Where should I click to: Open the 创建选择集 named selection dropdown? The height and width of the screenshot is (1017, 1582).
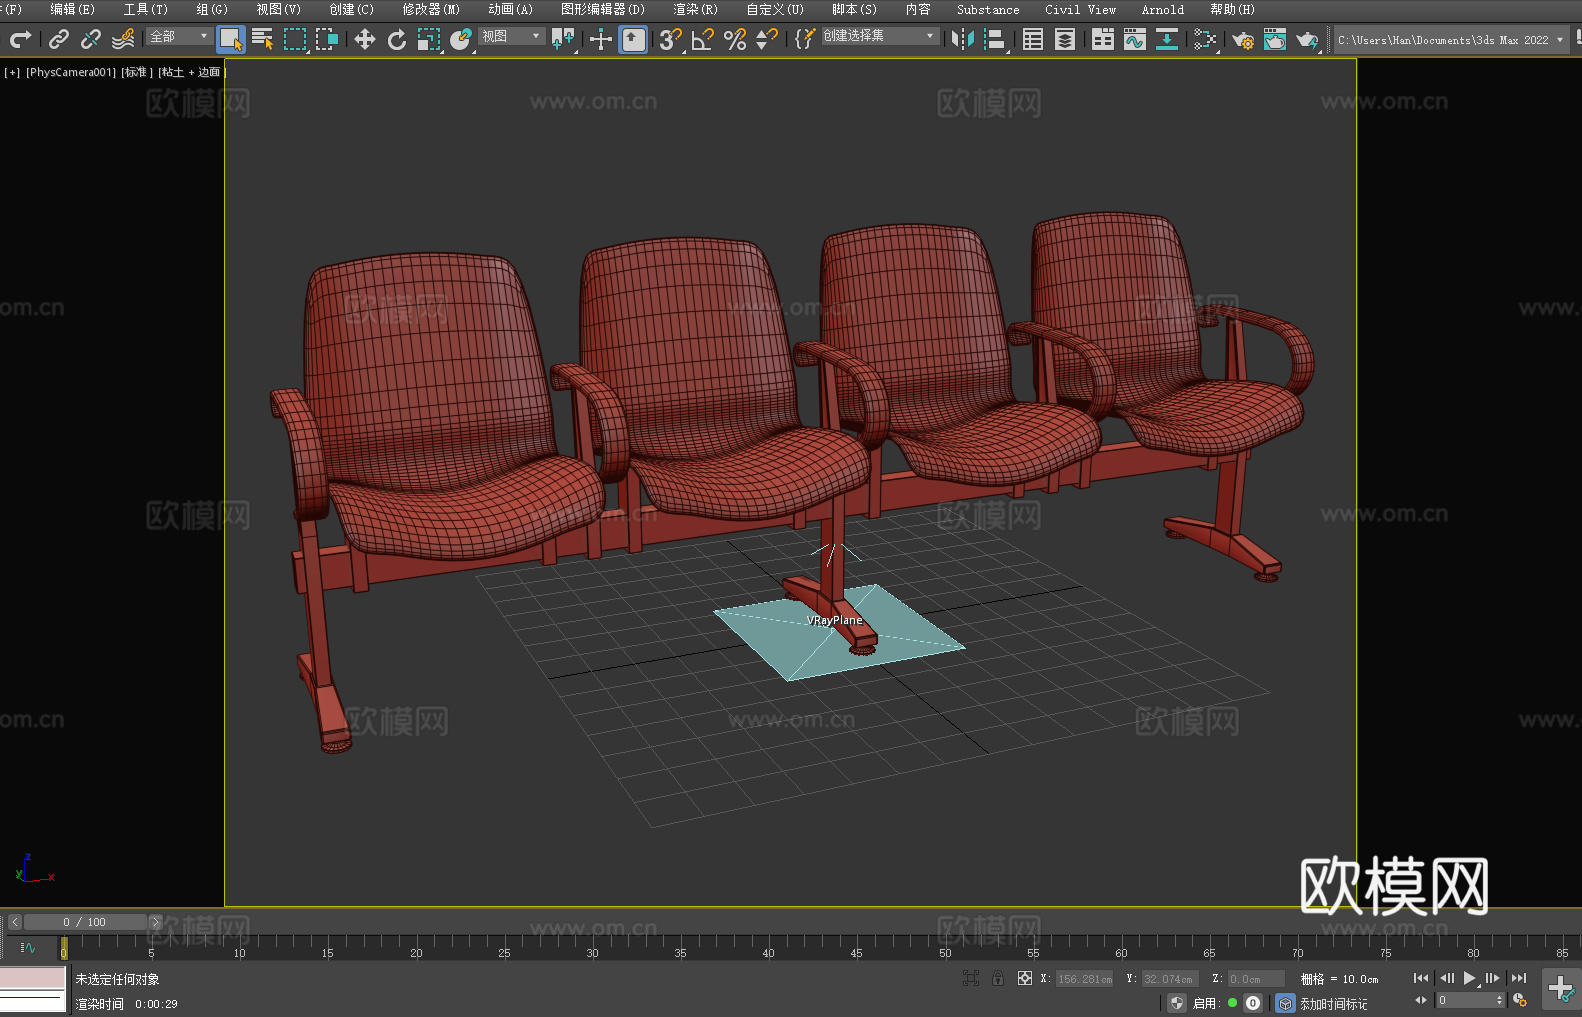point(880,36)
